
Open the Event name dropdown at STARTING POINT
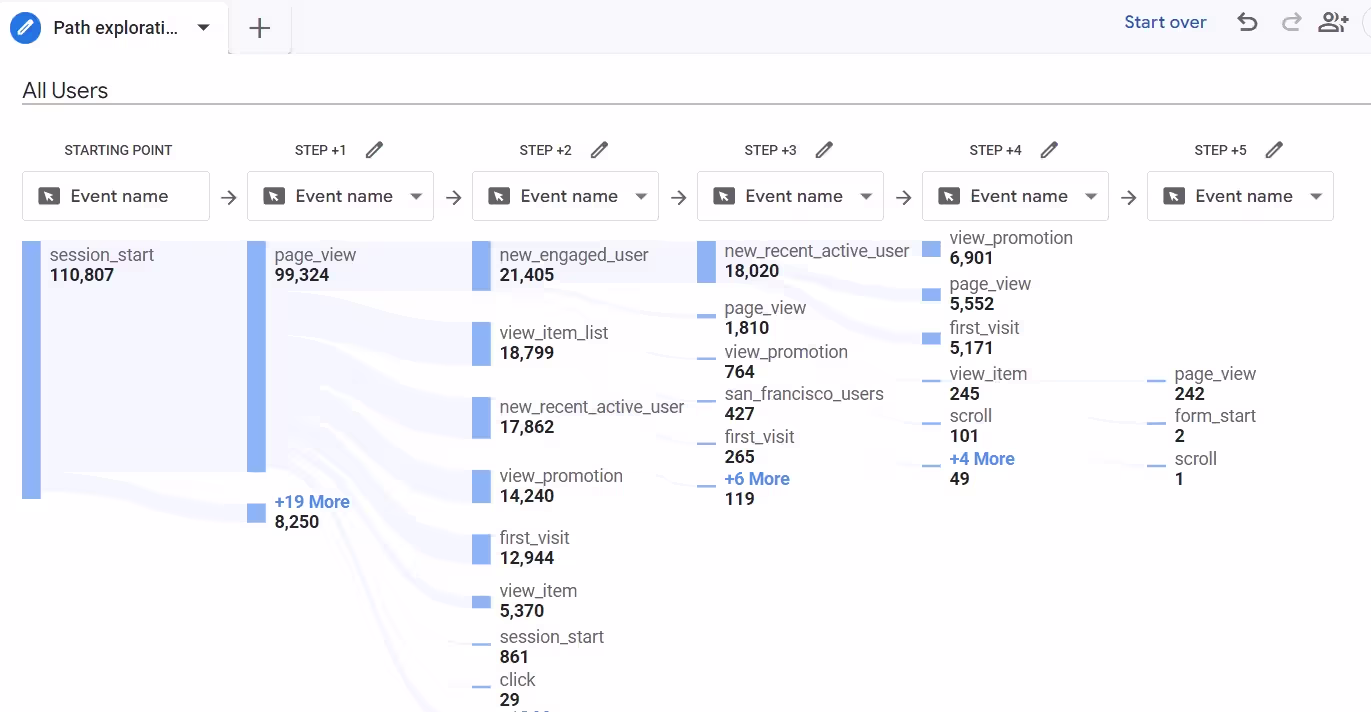coord(115,195)
